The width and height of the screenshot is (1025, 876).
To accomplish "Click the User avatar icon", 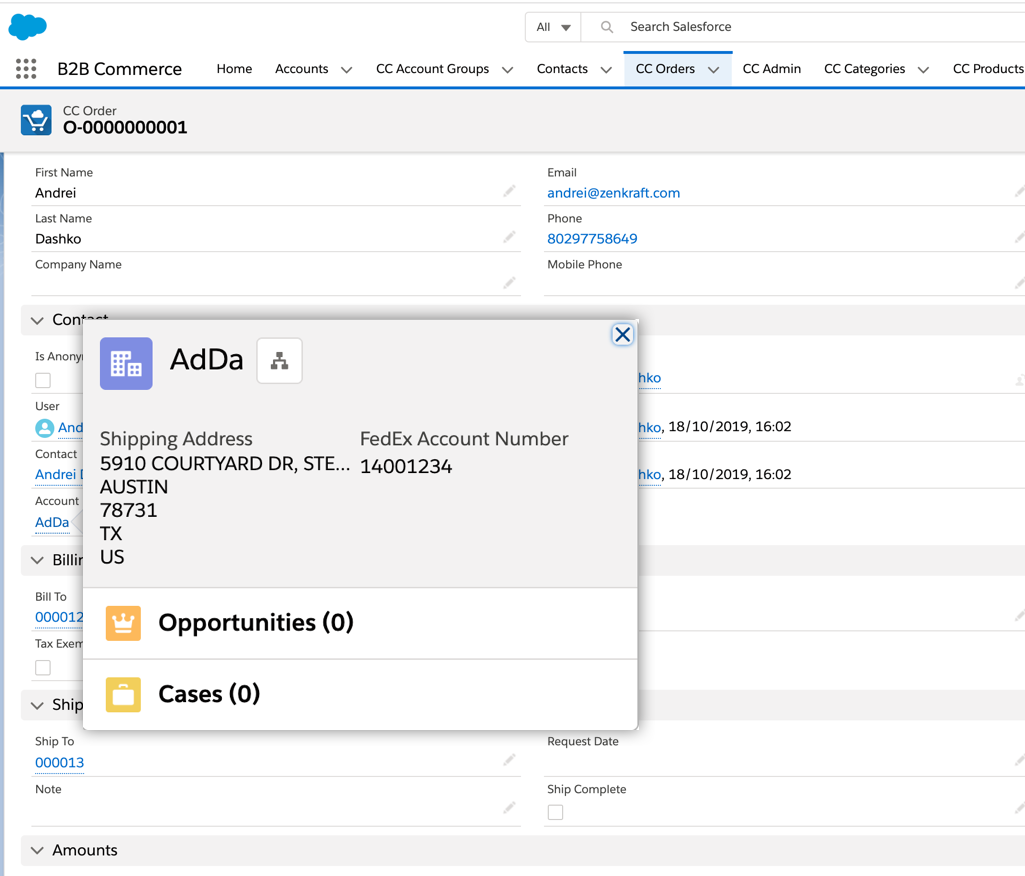I will tap(44, 428).
